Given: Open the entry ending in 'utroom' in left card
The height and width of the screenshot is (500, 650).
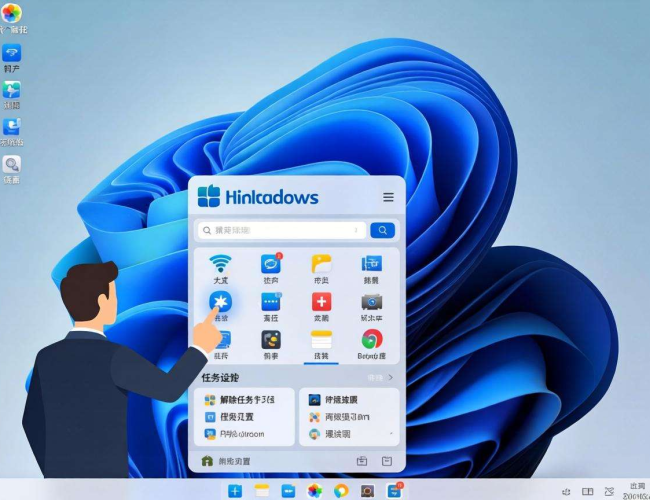Looking at the screenshot, I should click(x=234, y=434).
